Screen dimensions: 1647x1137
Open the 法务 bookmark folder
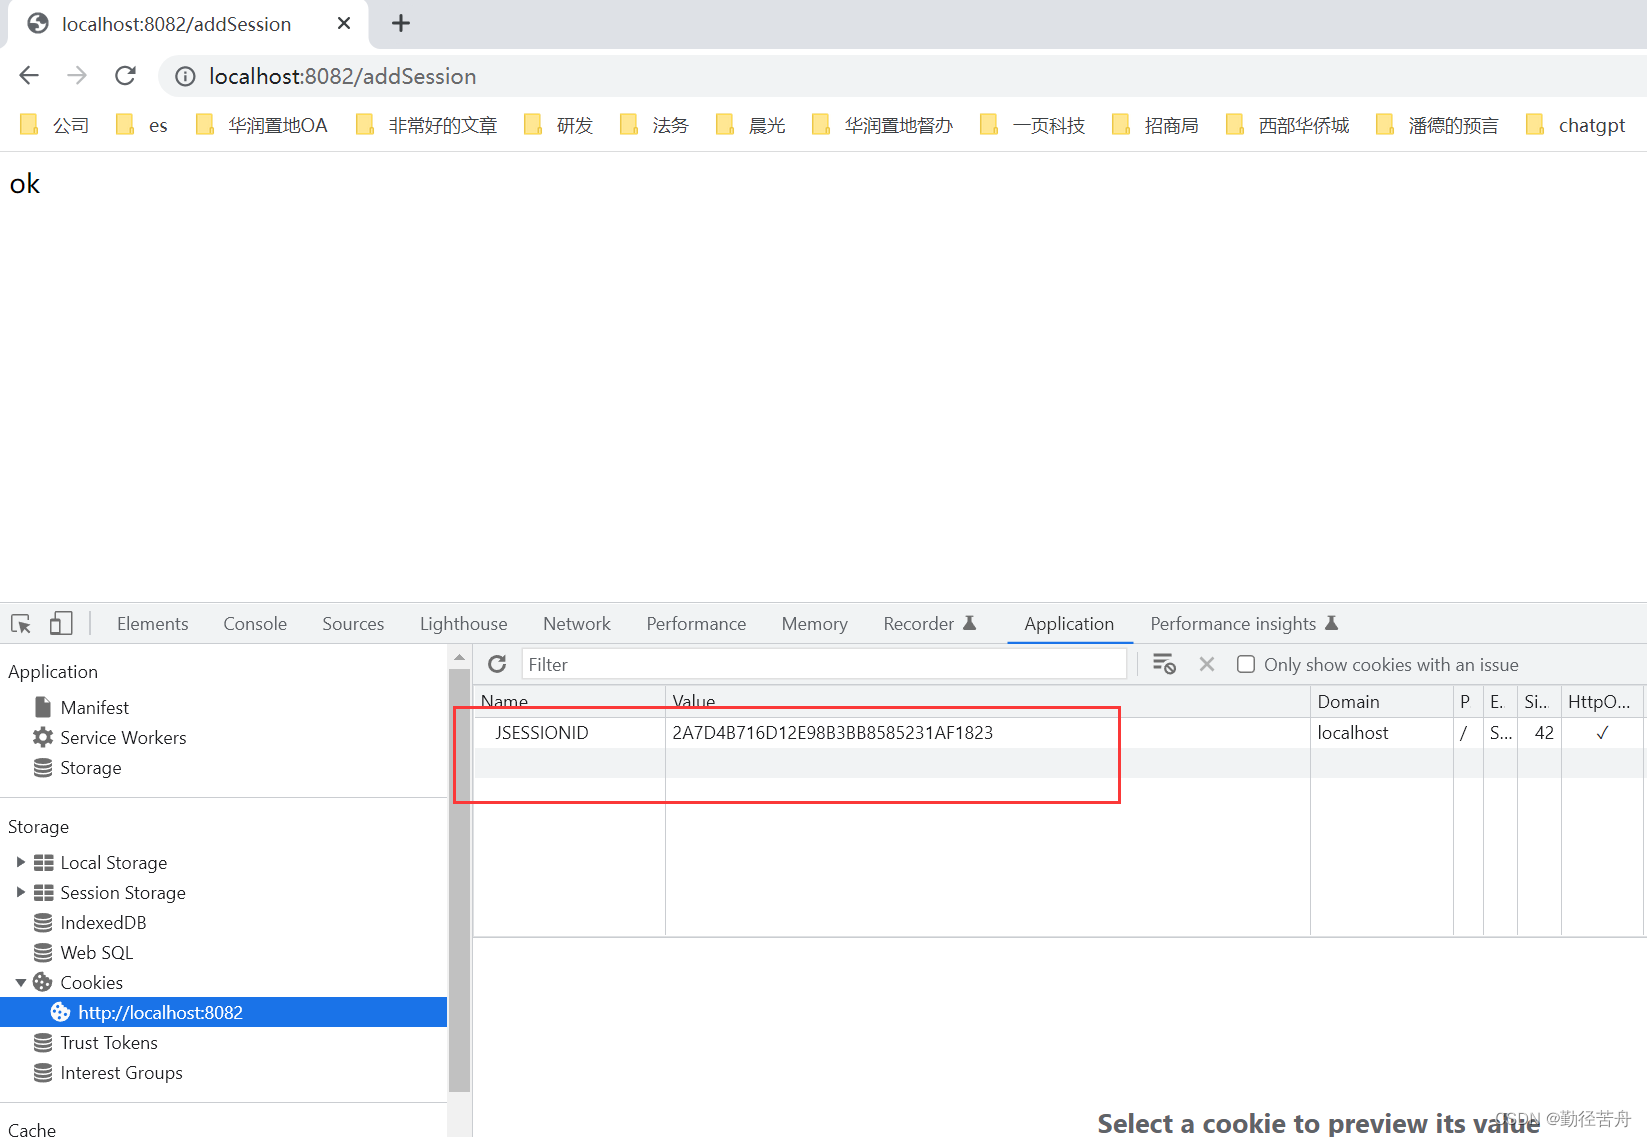tap(655, 125)
